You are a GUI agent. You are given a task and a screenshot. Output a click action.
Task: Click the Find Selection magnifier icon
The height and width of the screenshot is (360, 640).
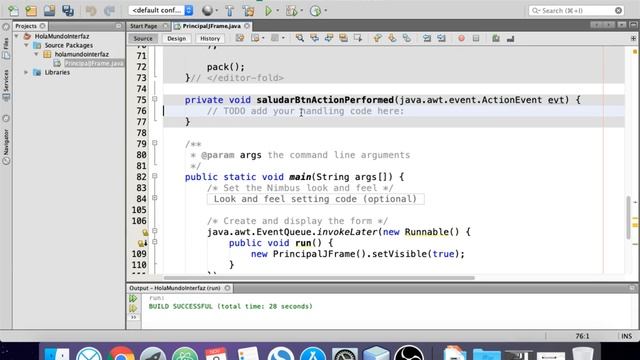click(x=300, y=38)
